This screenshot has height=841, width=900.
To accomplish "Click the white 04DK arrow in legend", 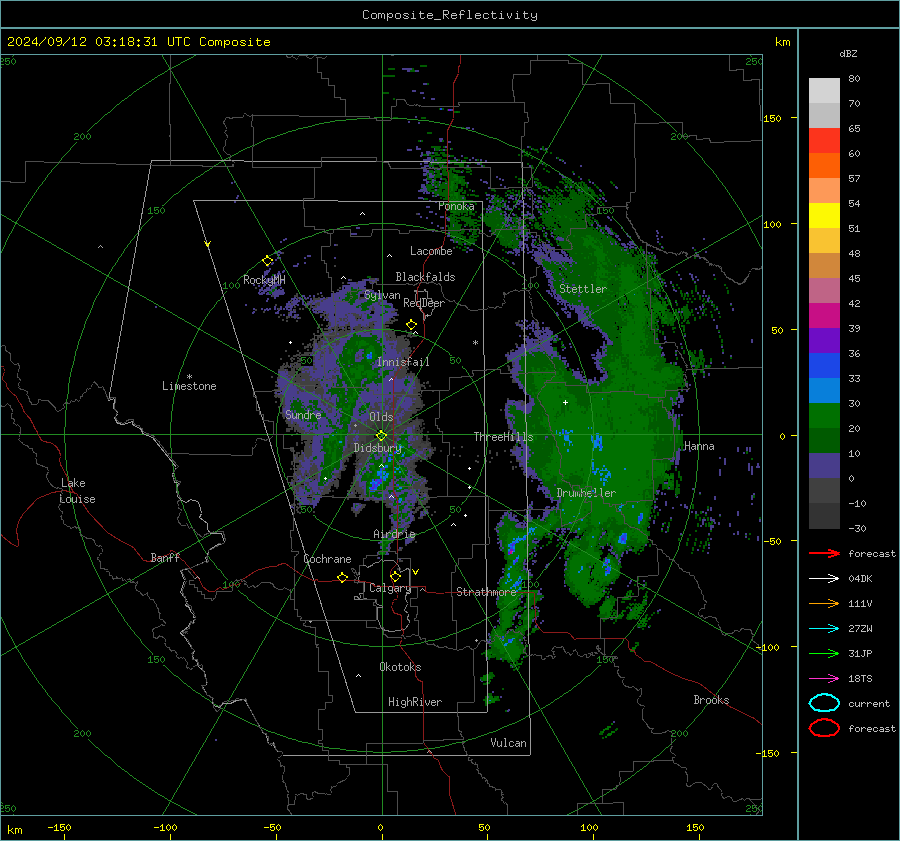I will (x=824, y=579).
